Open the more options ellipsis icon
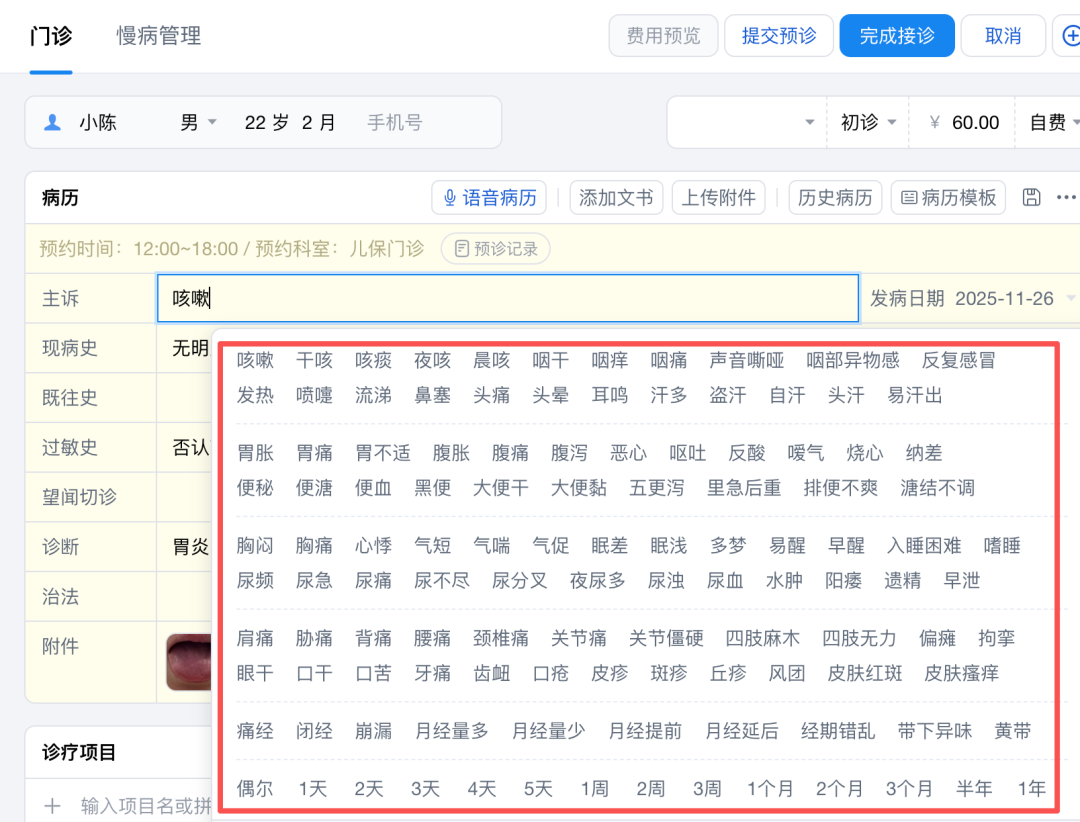Viewport: 1080px width, 822px height. point(1064,197)
